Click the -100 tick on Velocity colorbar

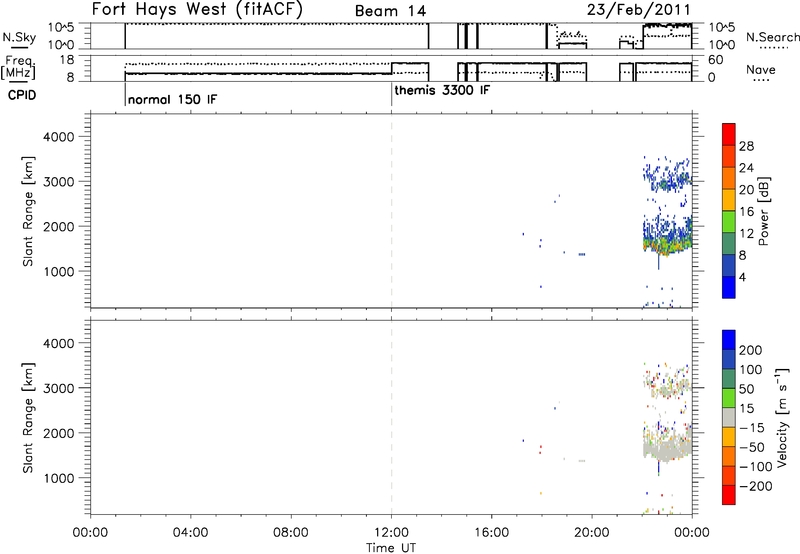coord(756,467)
